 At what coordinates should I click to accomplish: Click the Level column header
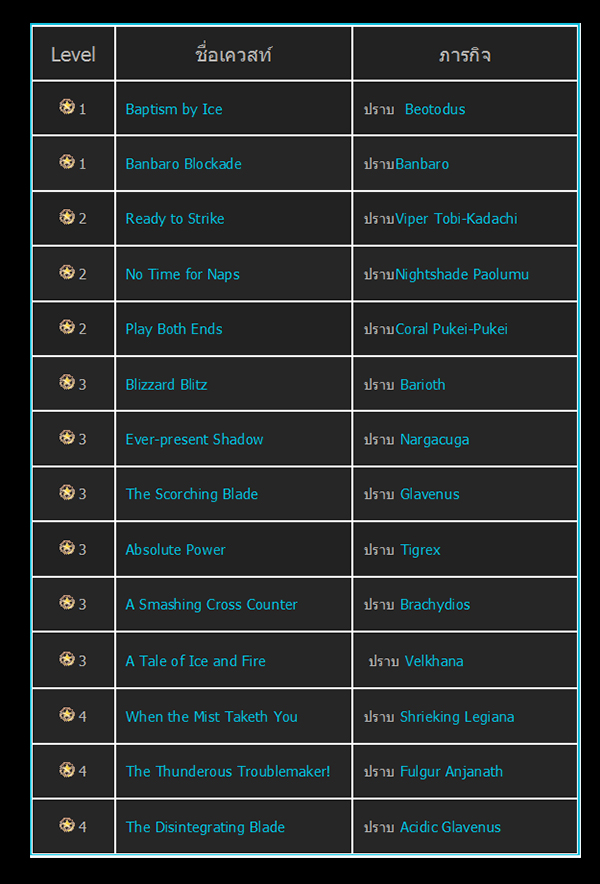pos(73,54)
